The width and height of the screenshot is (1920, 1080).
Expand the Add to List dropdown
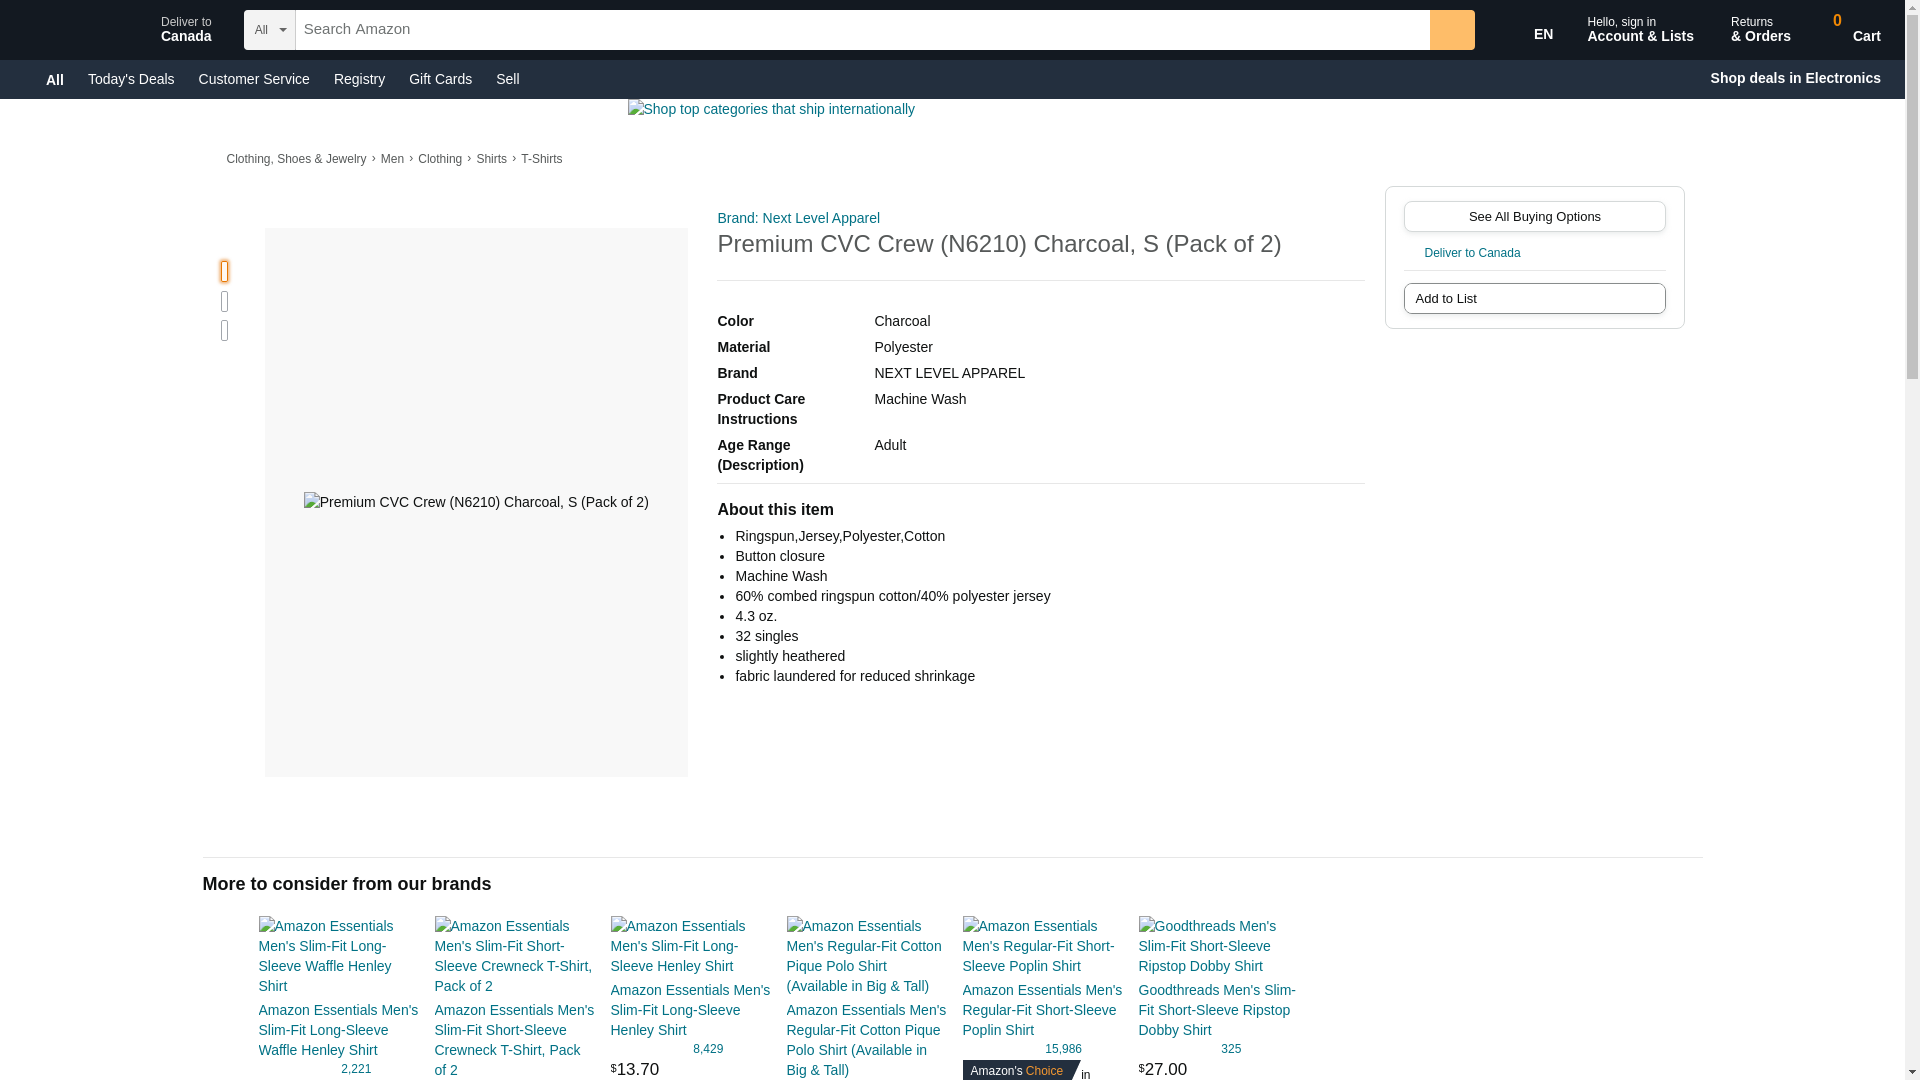coord(1533,299)
